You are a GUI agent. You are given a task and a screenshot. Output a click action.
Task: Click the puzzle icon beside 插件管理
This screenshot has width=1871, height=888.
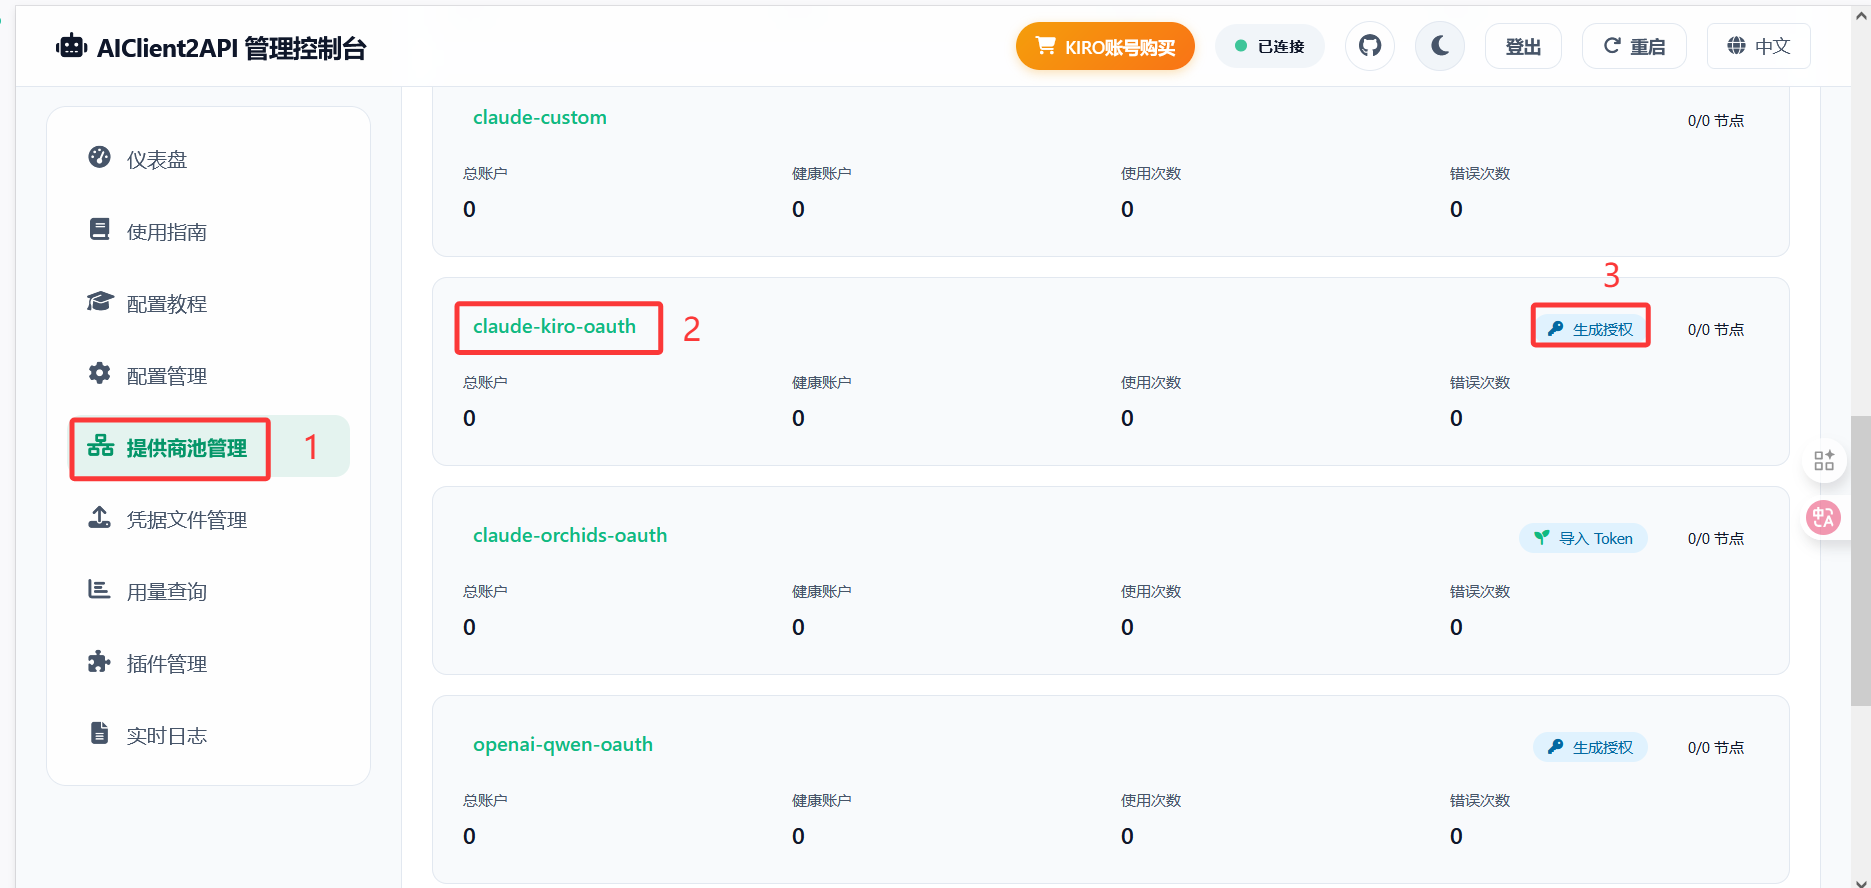click(x=100, y=661)
